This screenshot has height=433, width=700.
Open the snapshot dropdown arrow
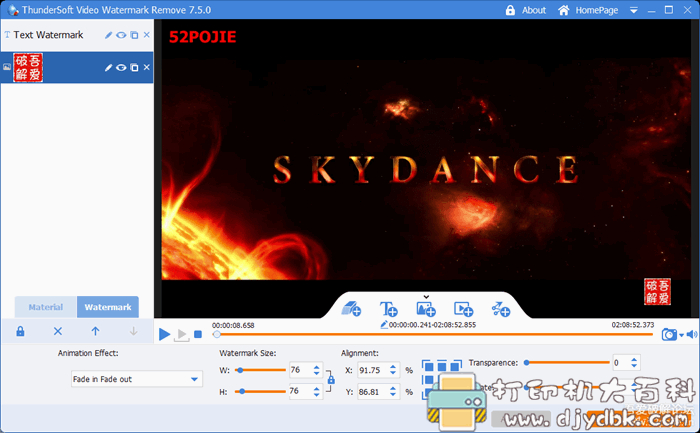(681, 335)
